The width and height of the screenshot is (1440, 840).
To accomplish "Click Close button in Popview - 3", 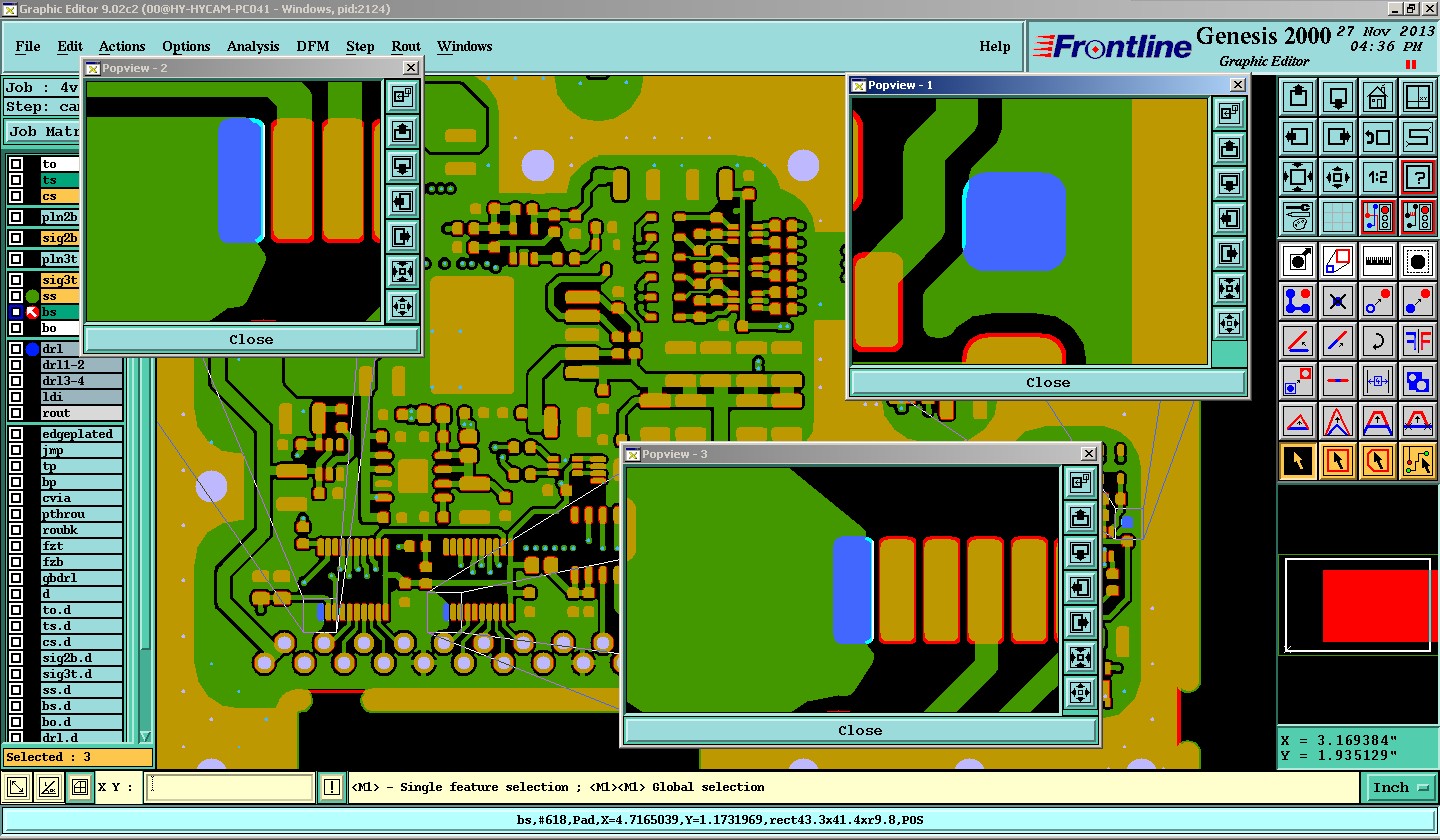I will pyautogui.click(x=860, y=730).
